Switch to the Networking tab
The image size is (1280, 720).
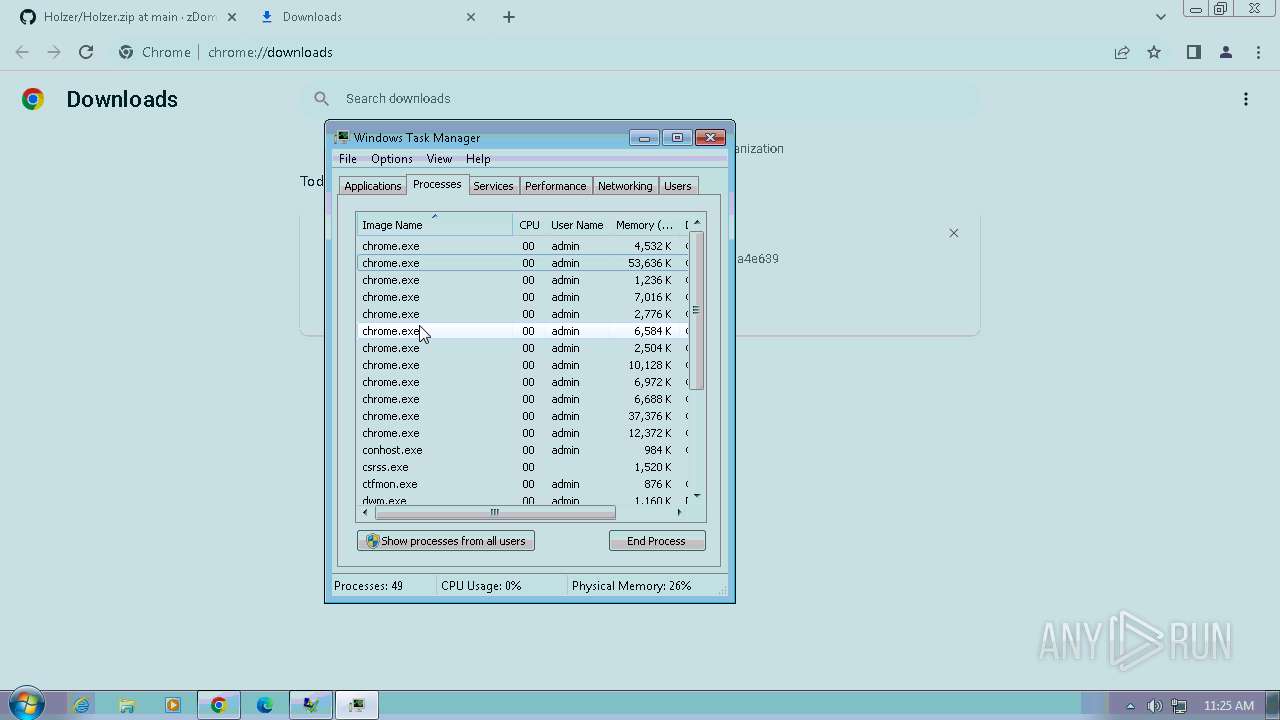coord(625,186)
